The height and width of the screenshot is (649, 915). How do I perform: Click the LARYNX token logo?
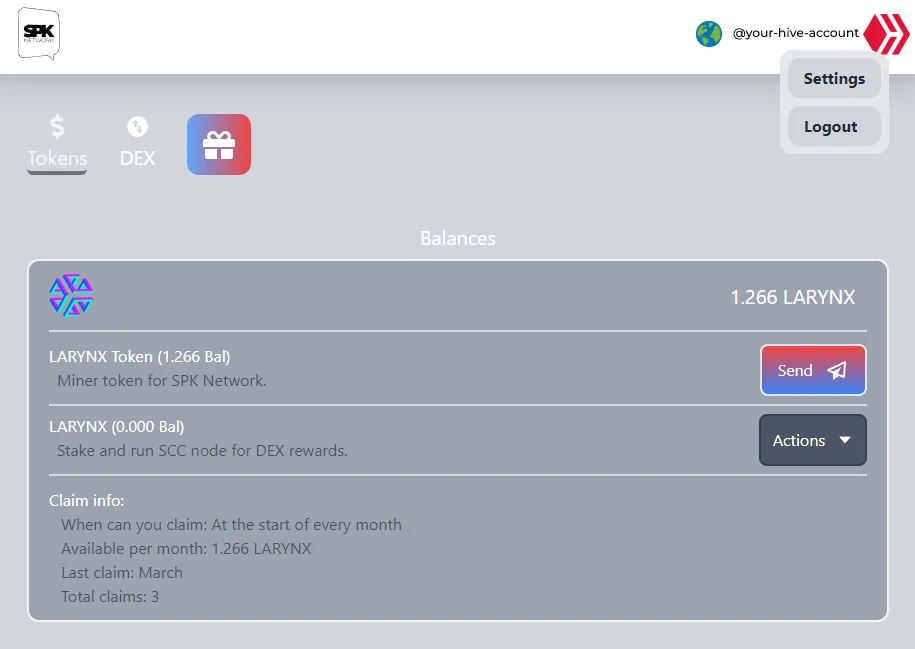tap(72, 295)
